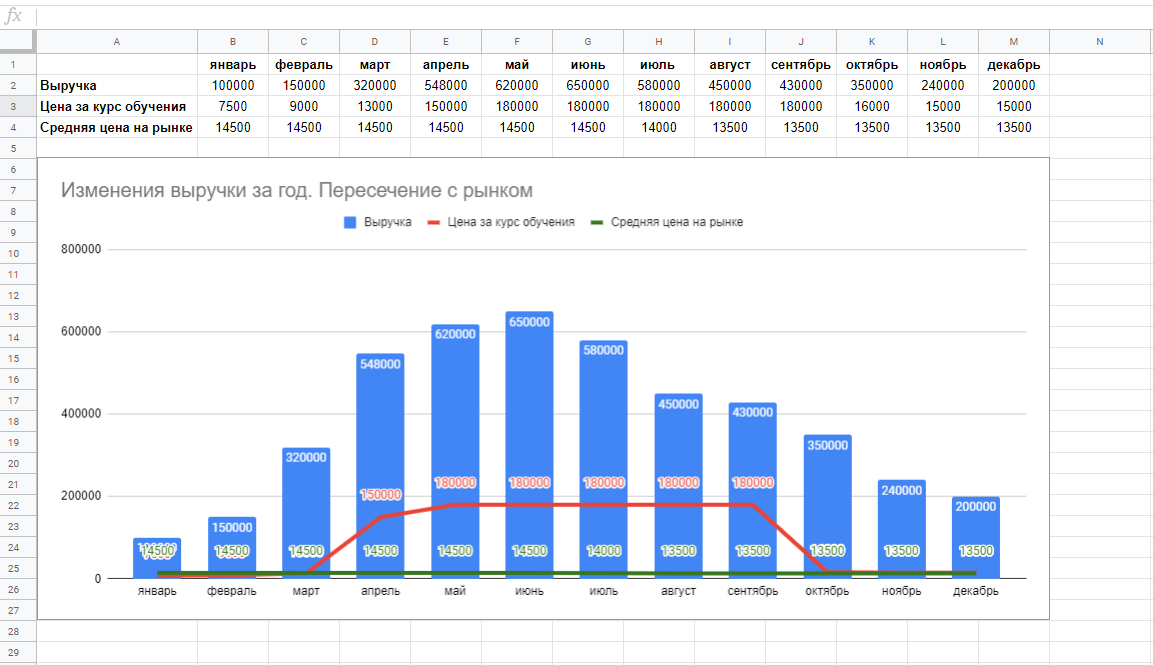Click the formula bar input field
This screenshot has height=665, width=1153.
pos(594,15)
